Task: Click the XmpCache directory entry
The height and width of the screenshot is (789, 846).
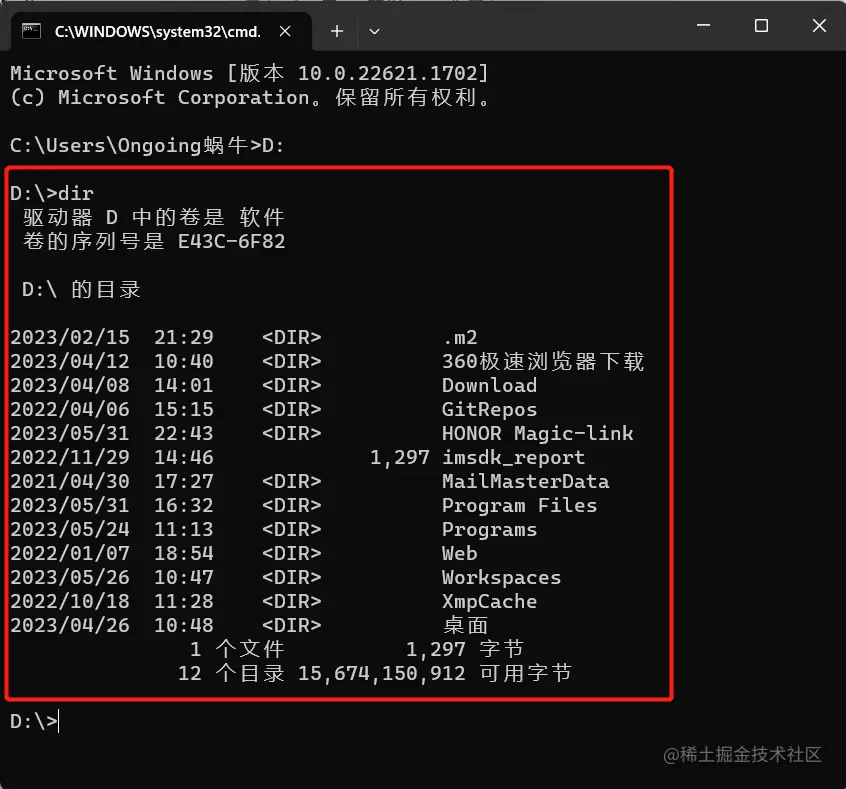Action: coord(489,601)
